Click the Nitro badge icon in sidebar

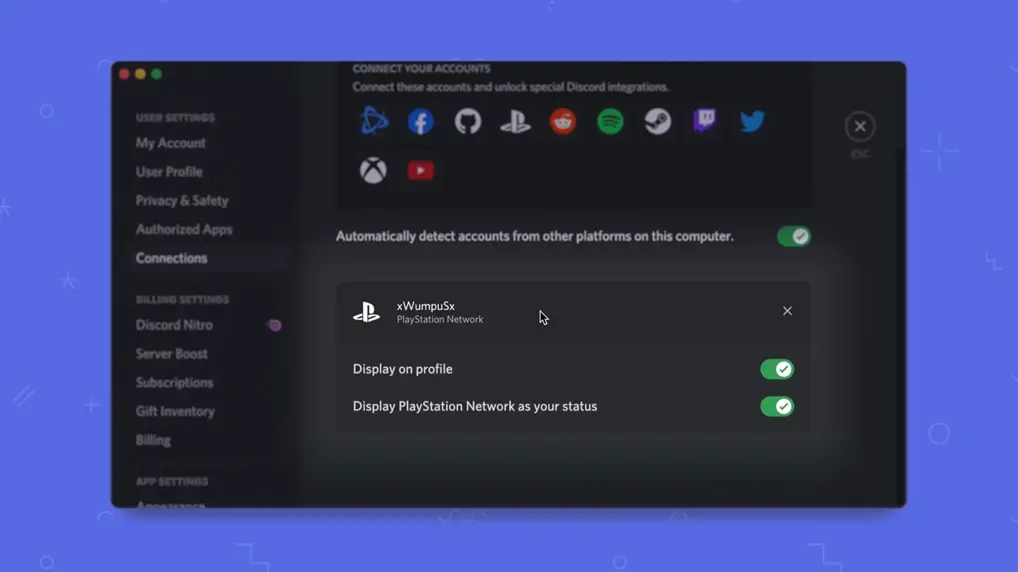coord(275,325)
